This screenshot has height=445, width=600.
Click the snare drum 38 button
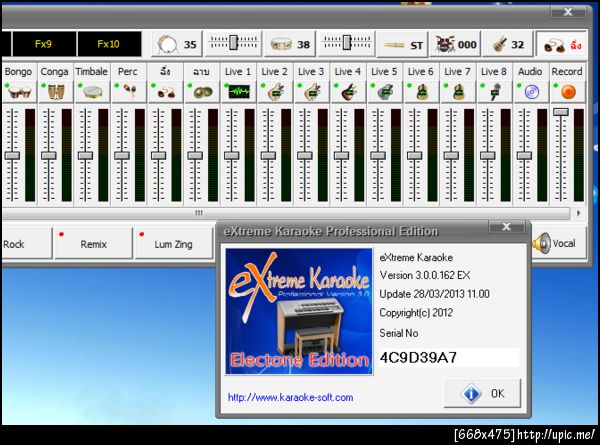tap(290, 44)
